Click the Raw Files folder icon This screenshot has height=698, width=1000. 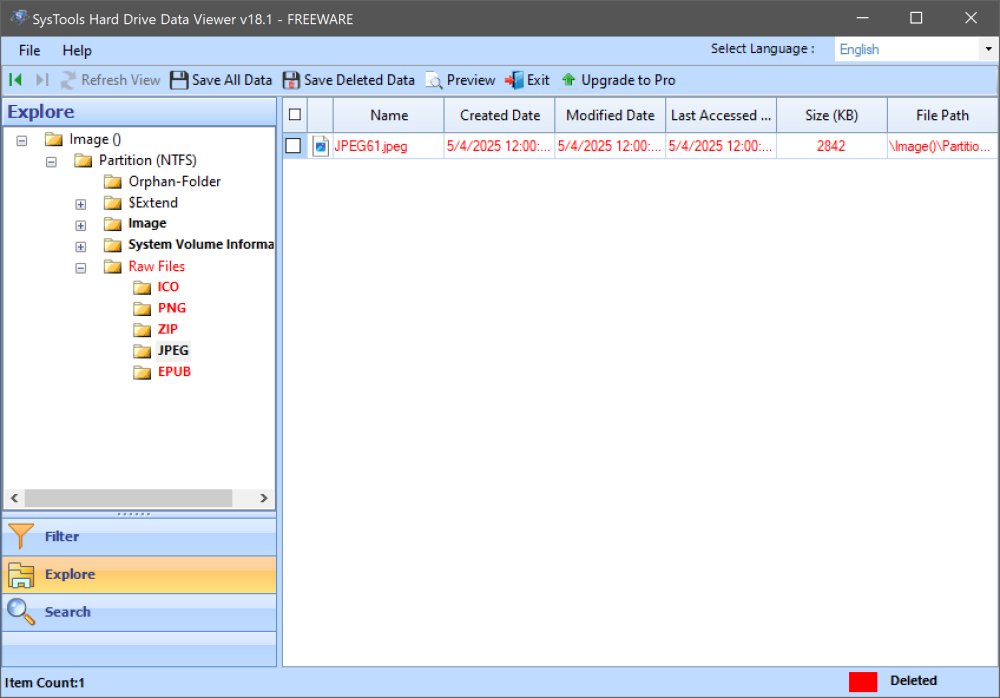pos(113,266)
